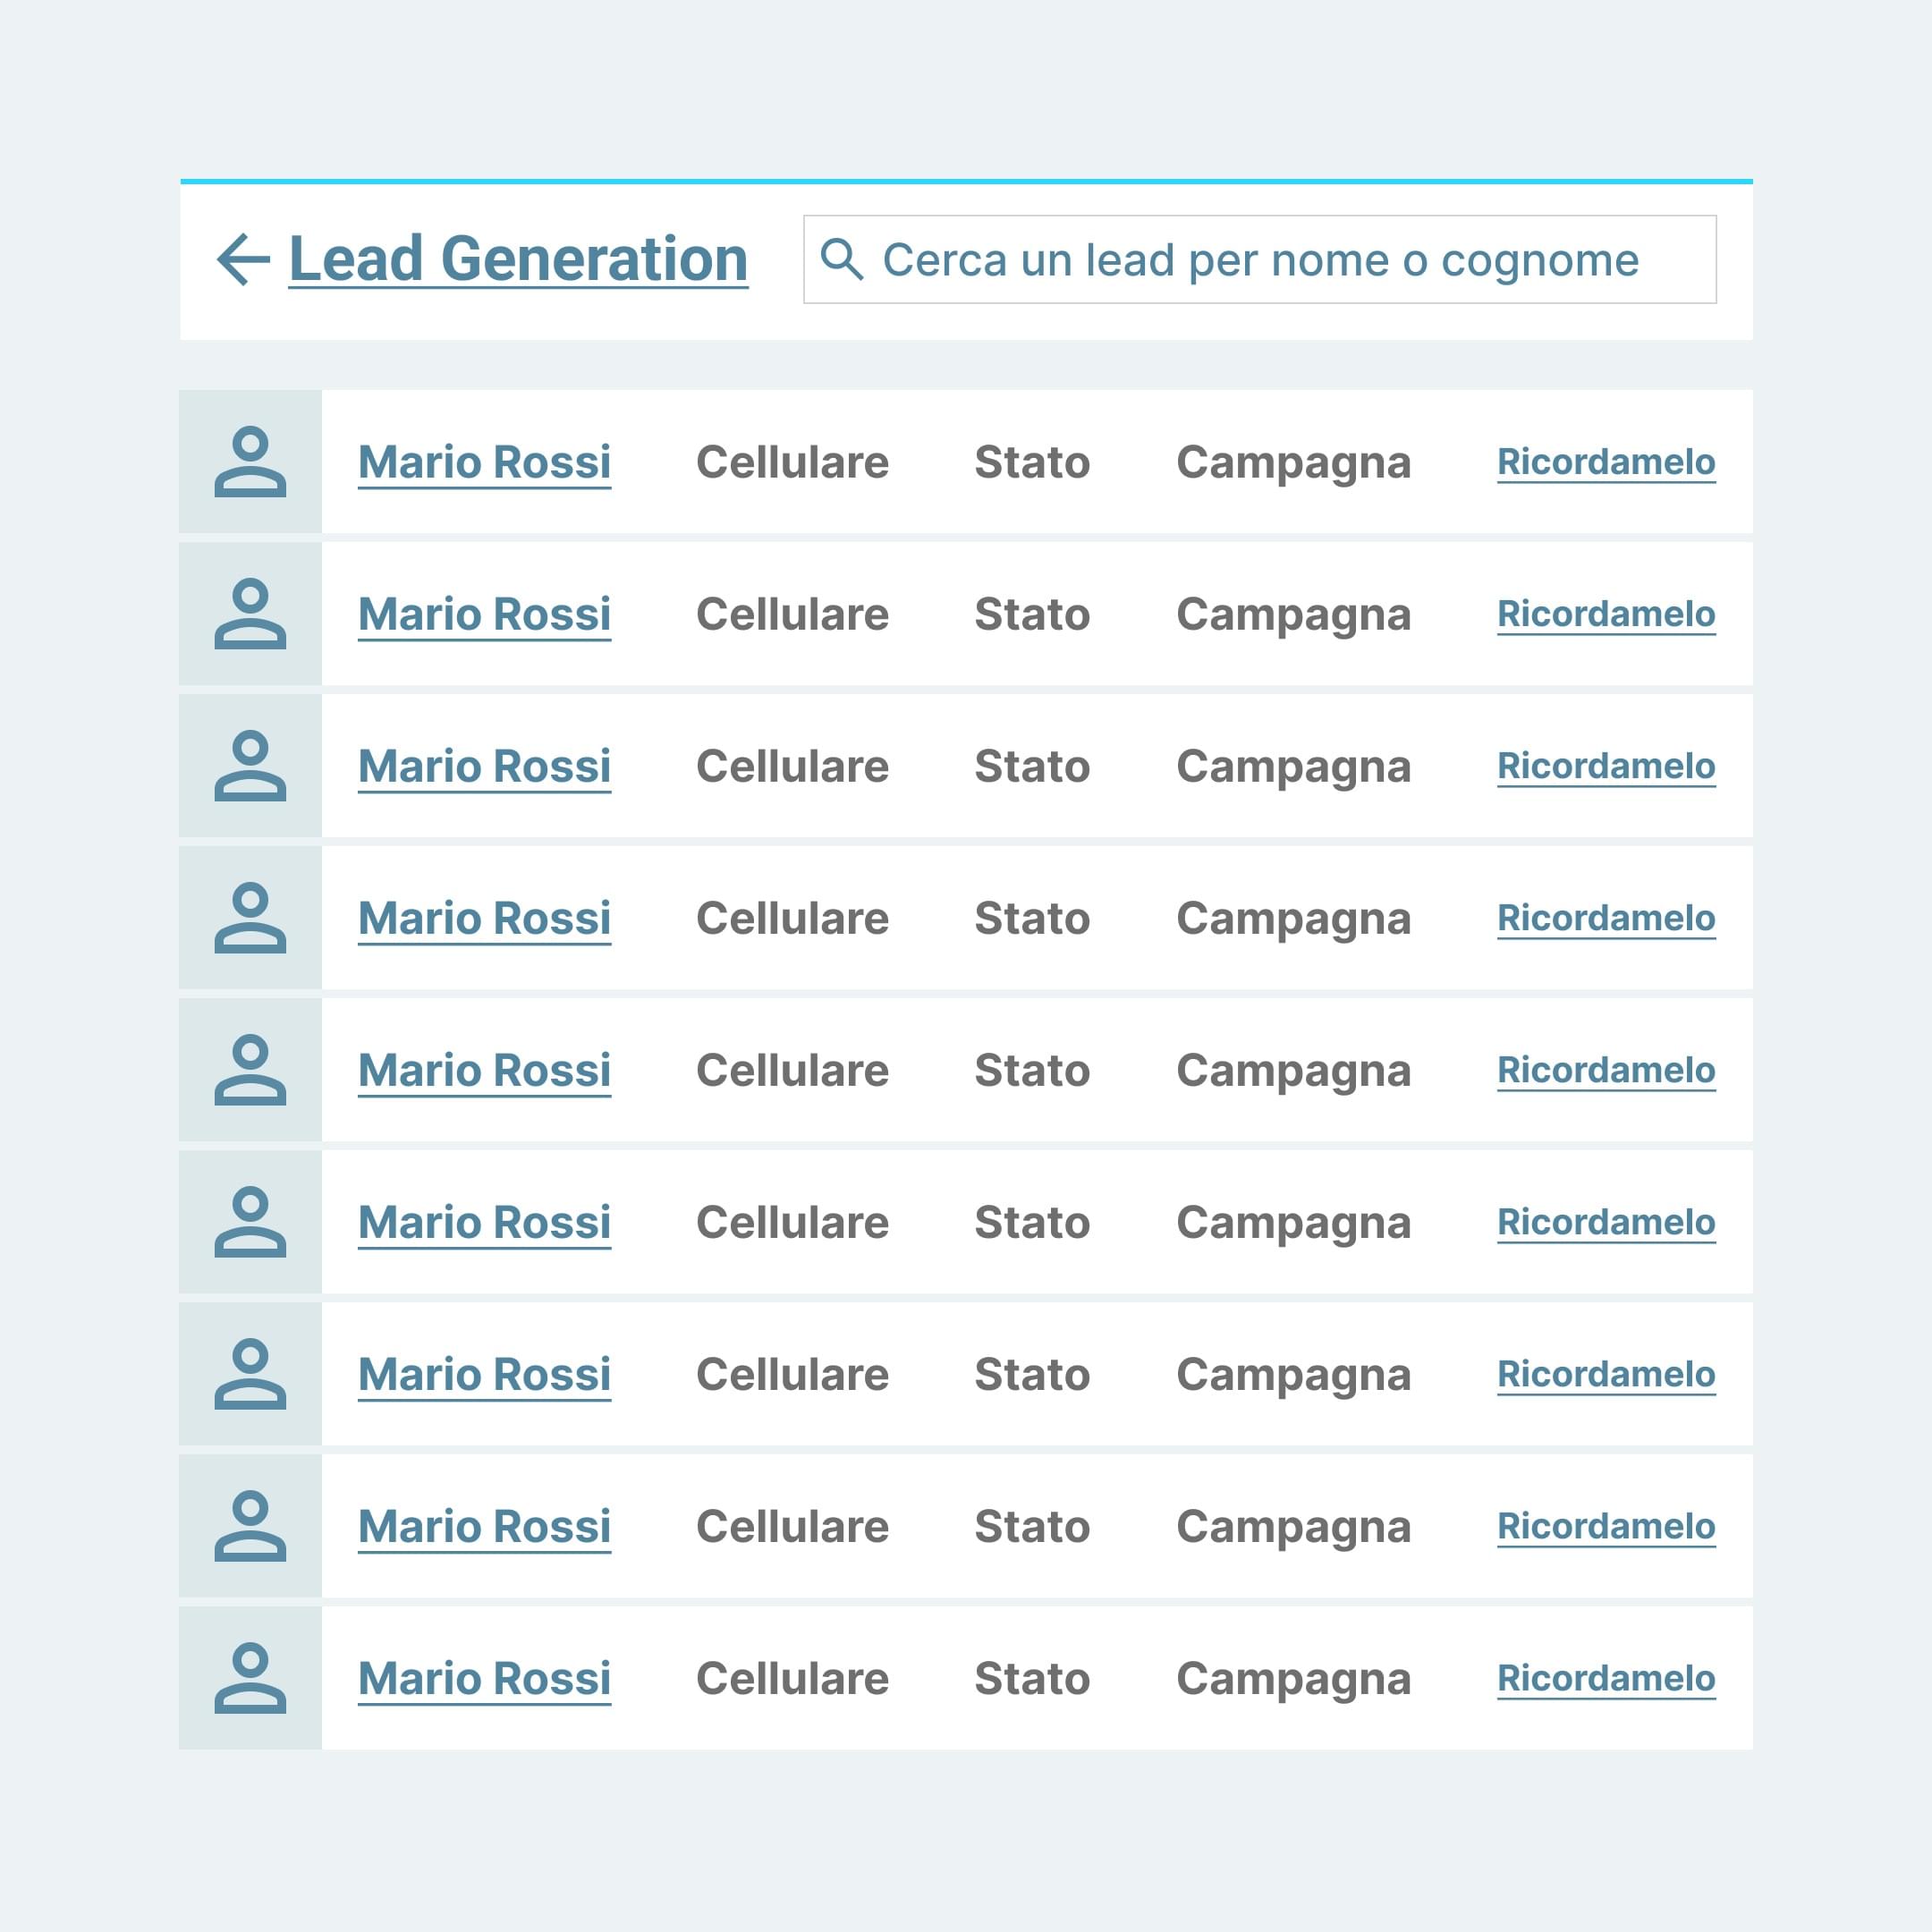This screenshot has height=1932, width=1932.
Task: Open Mario Rossi in the sixth row
Action: pyautogui.click(x=484, y=1223)
